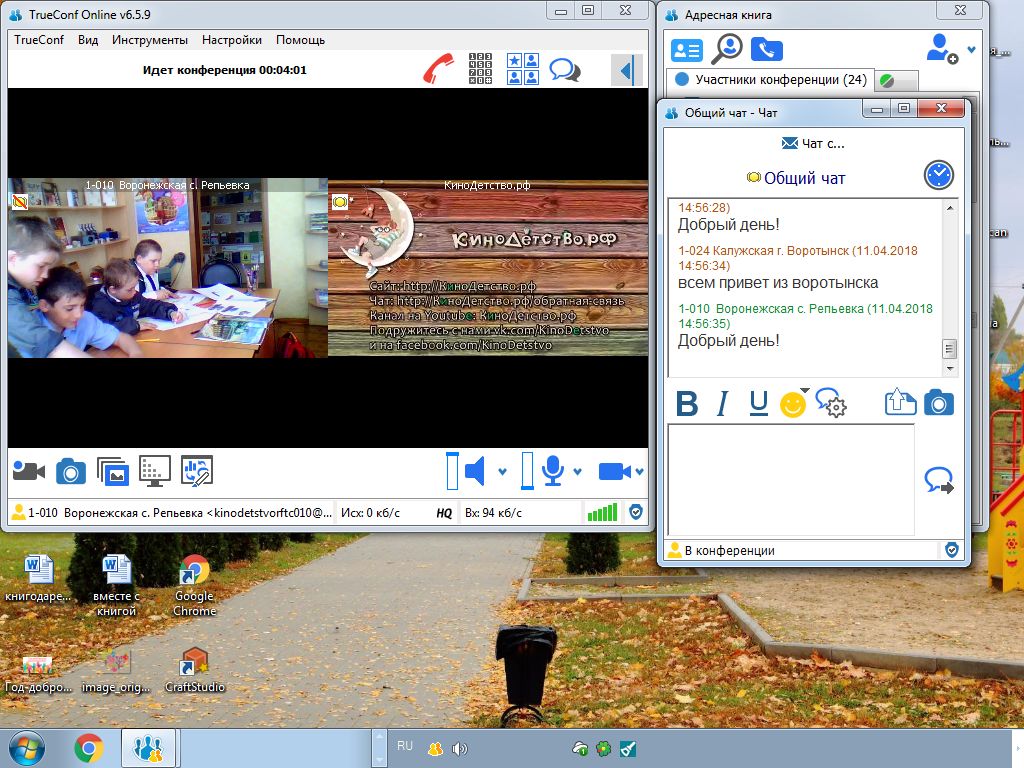
Task: Click in the chat message input field
Action: tap(791, 479)
